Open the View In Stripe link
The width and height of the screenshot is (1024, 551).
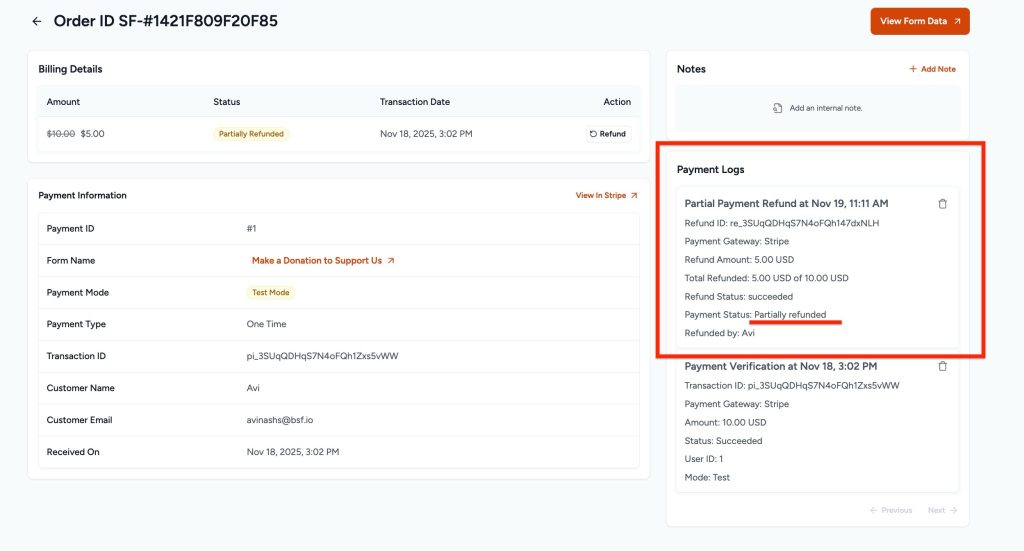(606, 195)
